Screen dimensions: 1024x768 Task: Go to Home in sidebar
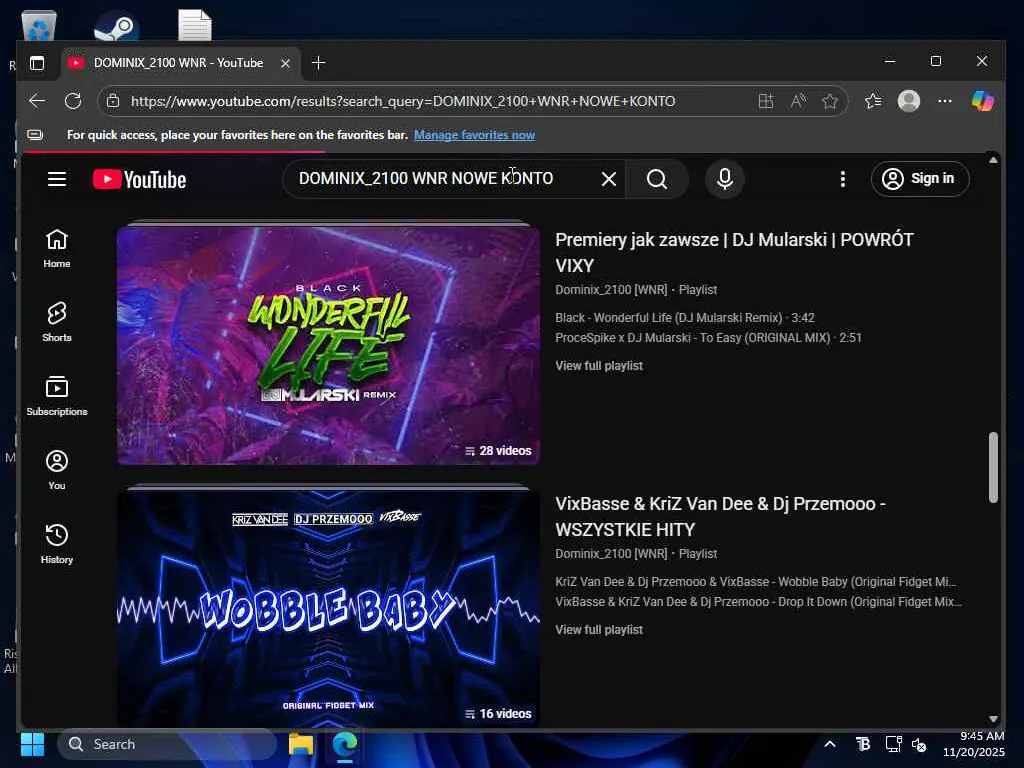57,249
